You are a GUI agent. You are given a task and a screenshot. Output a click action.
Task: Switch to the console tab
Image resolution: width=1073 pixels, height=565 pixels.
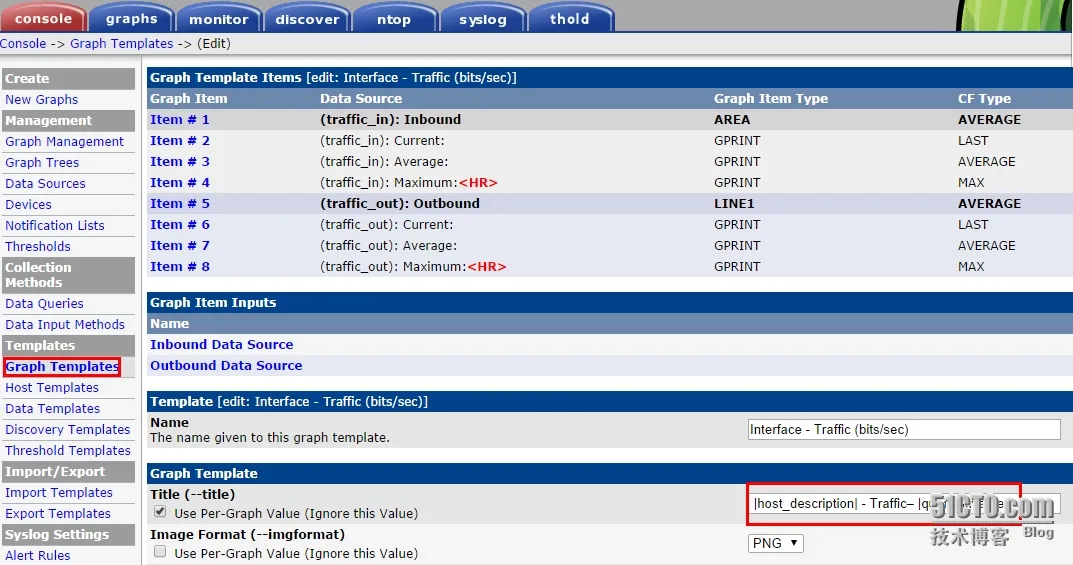[43, 18]
